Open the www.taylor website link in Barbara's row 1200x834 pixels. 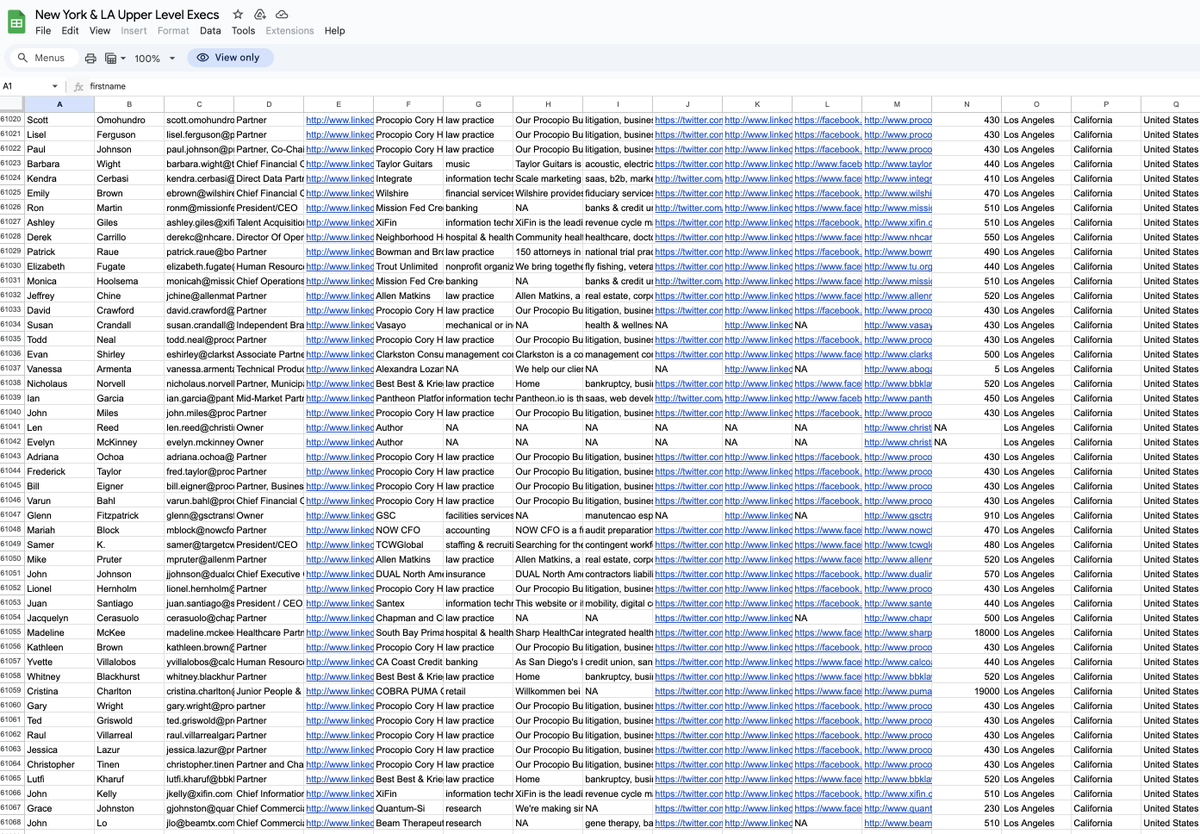898,164
